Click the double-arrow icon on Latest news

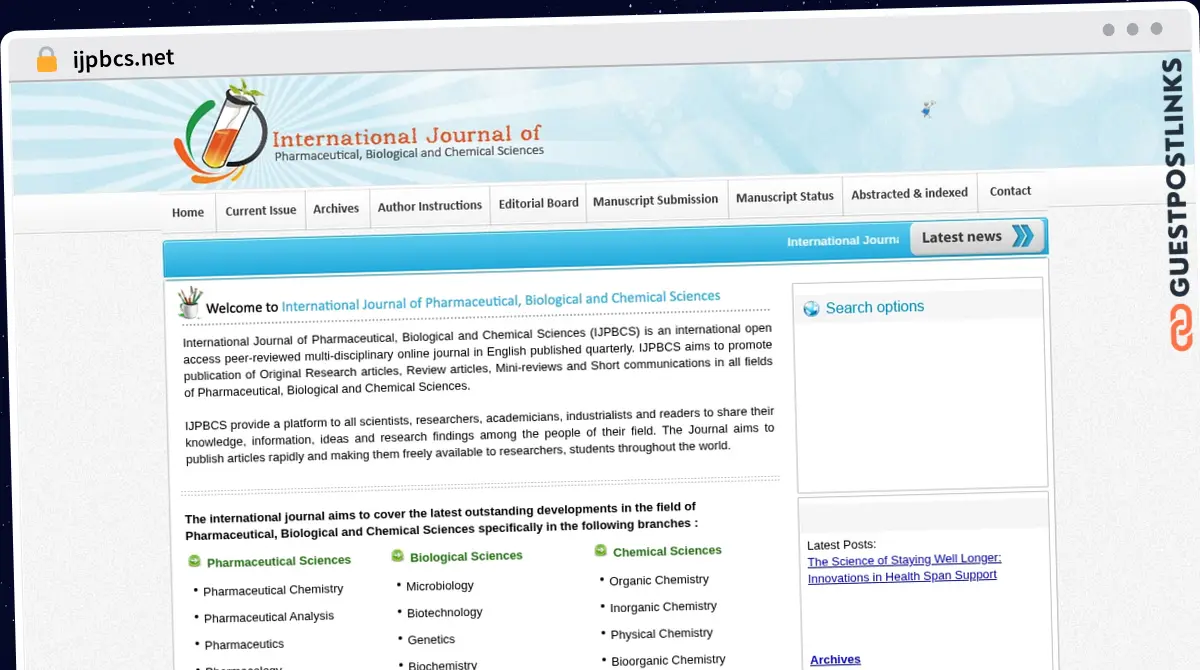click(1019, 237)
